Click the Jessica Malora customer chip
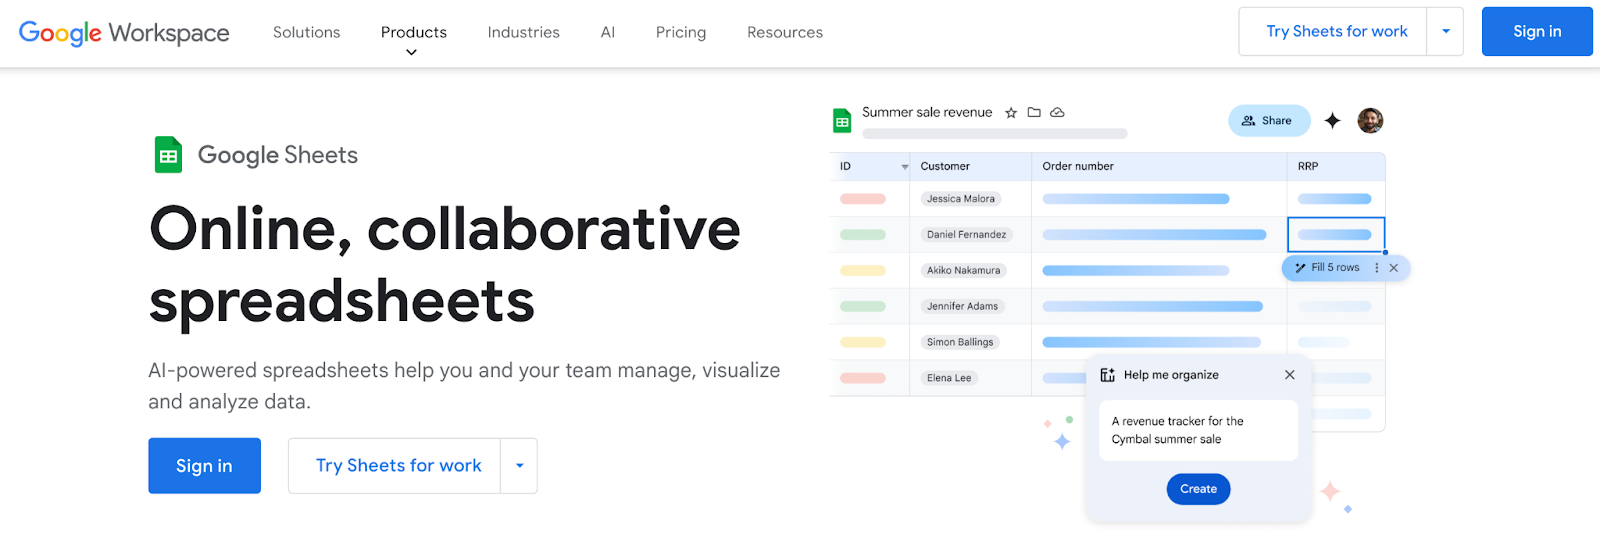The image size is (1600, 542). 961,199
